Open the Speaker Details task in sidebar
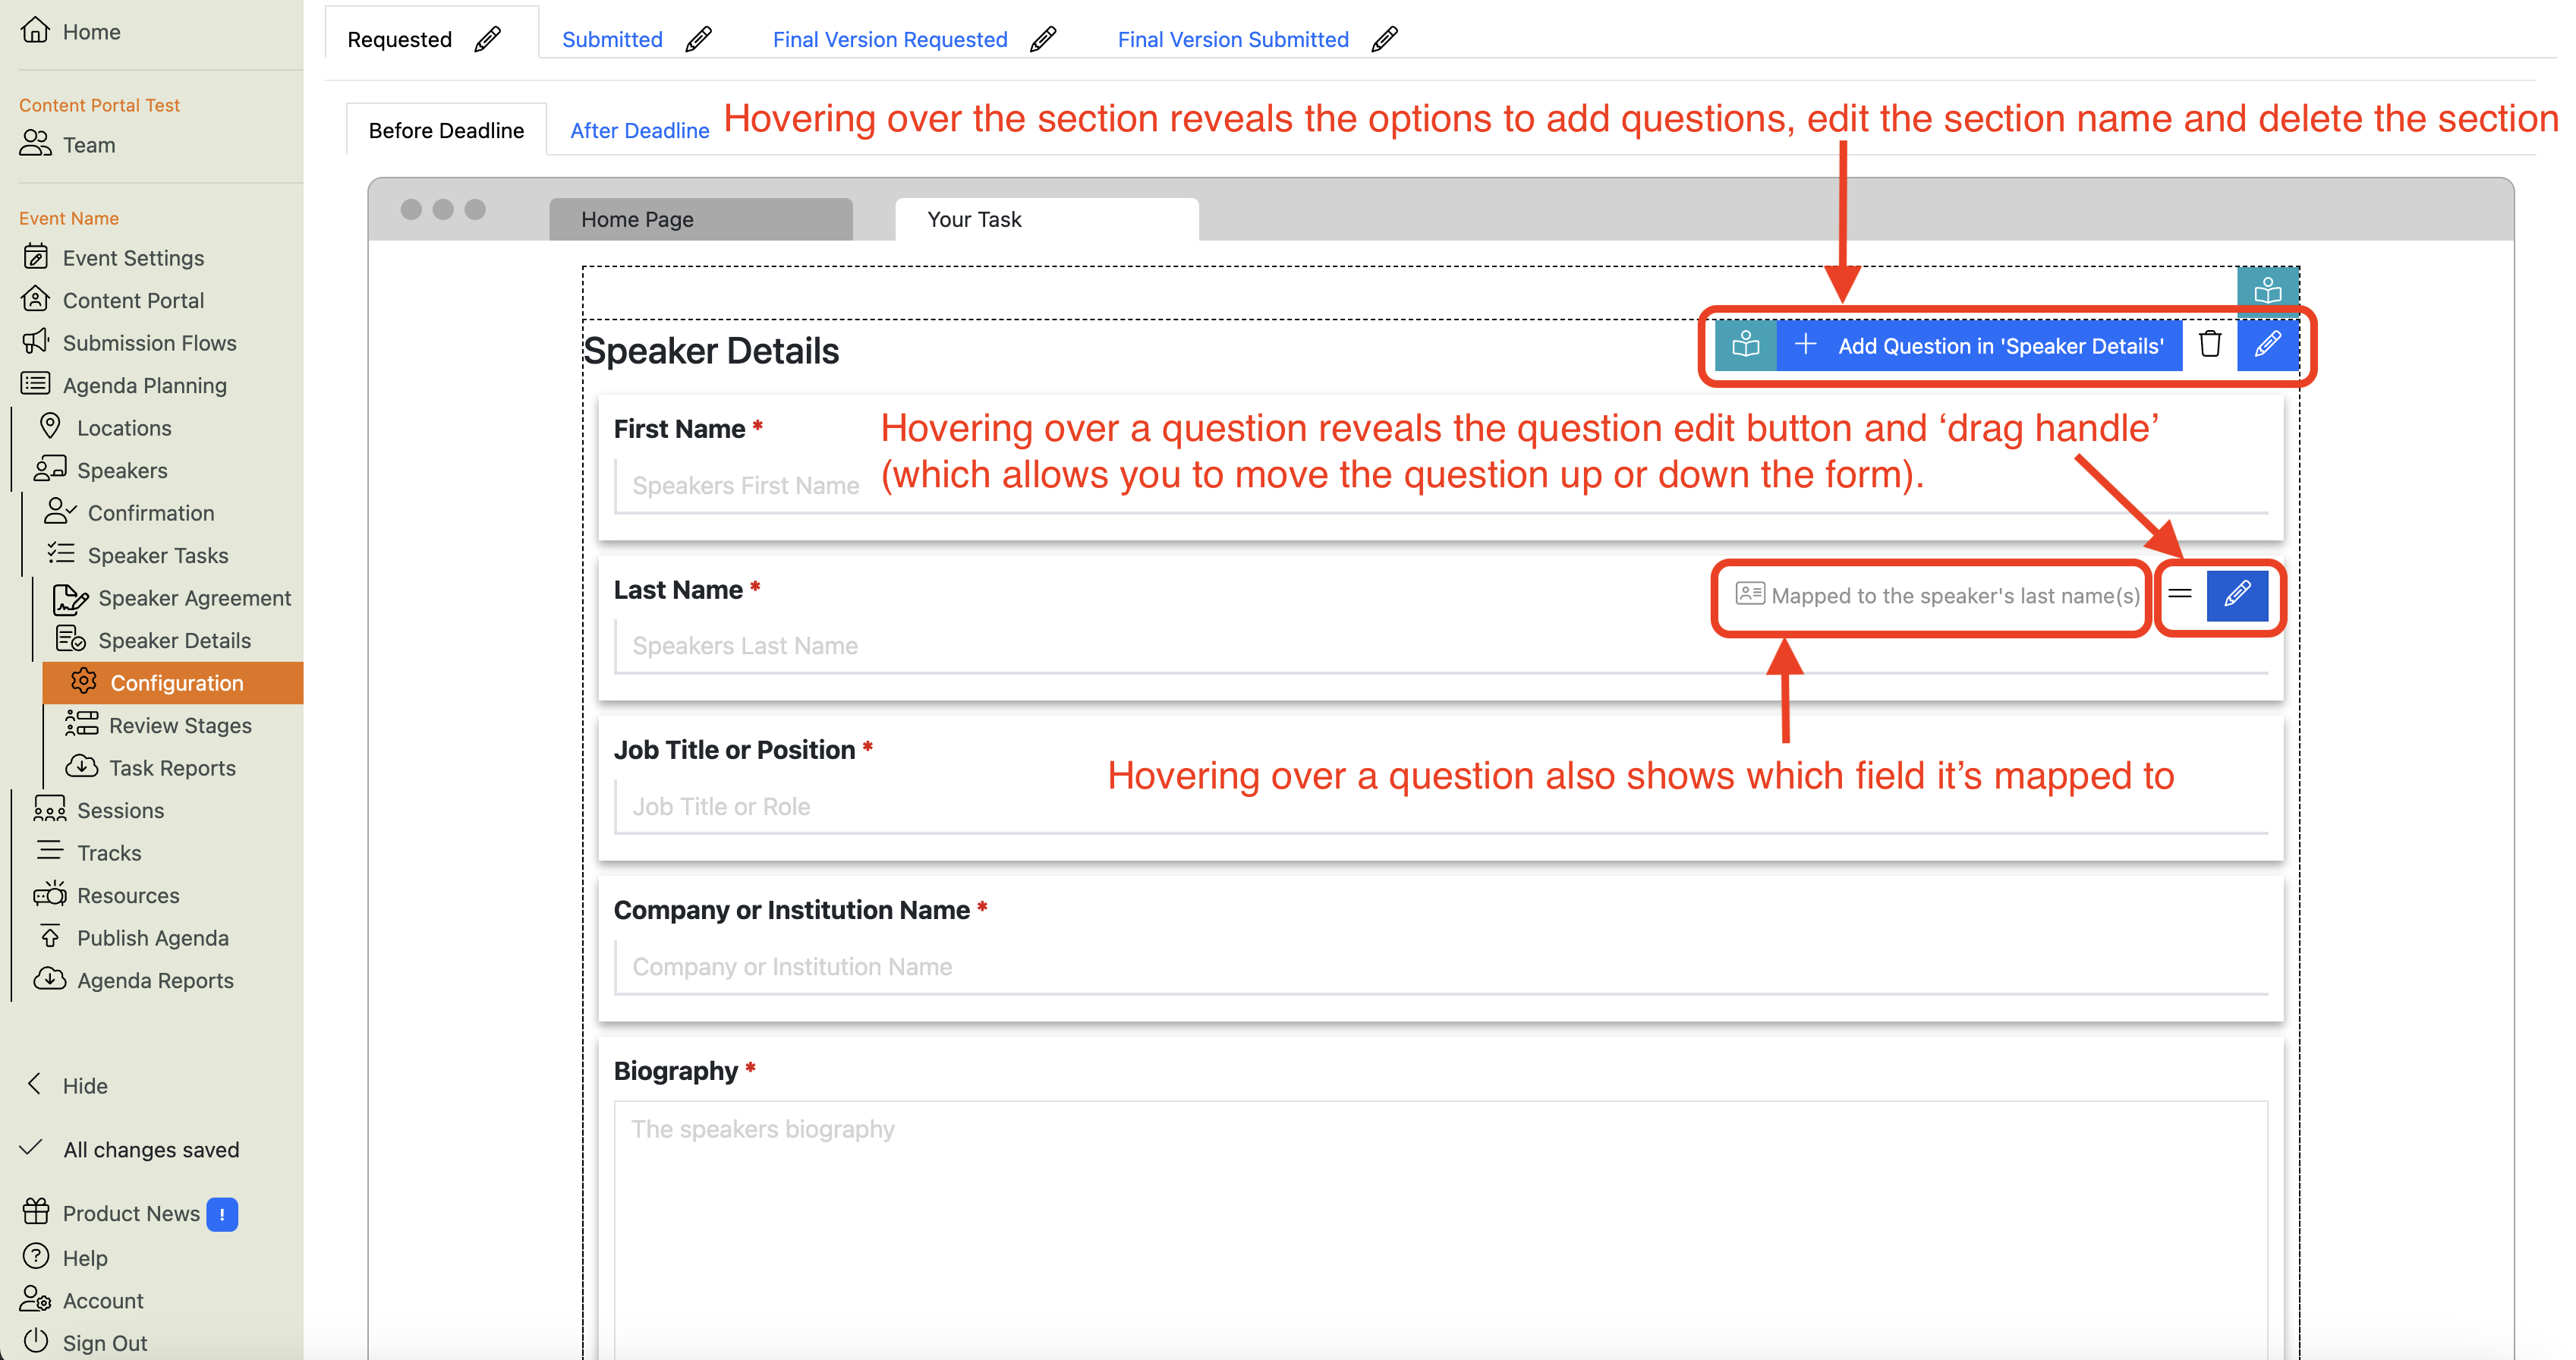 click(x=153, y=640)
